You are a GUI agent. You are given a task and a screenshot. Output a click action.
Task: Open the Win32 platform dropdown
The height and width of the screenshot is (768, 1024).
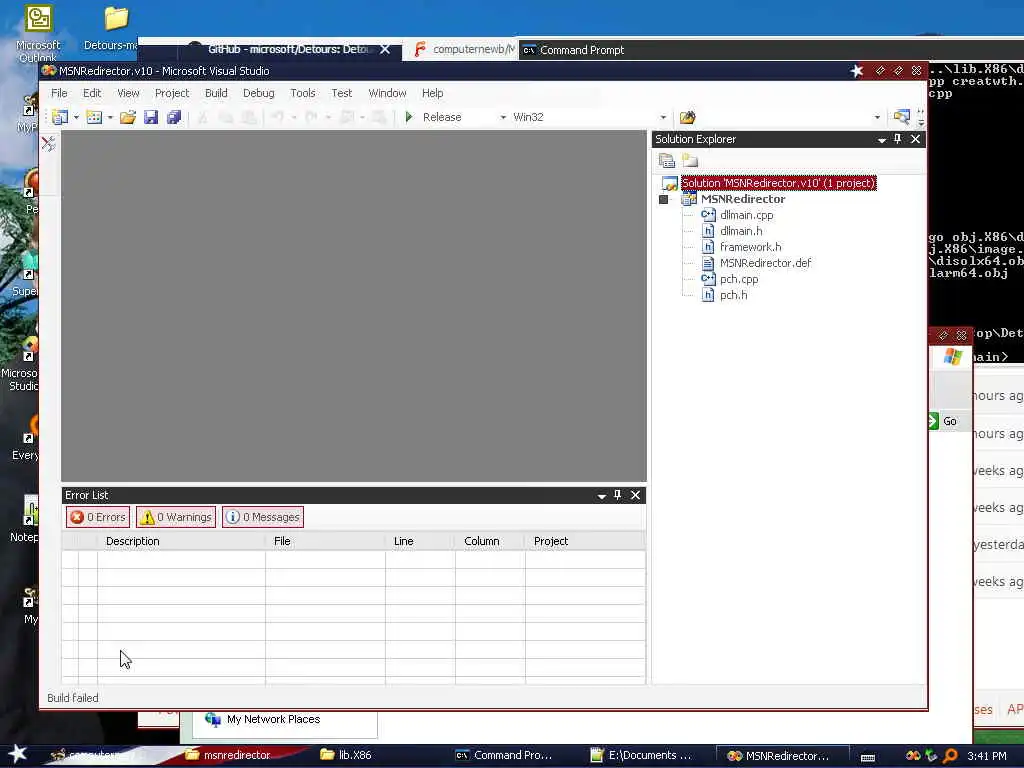tap(663, 118)
